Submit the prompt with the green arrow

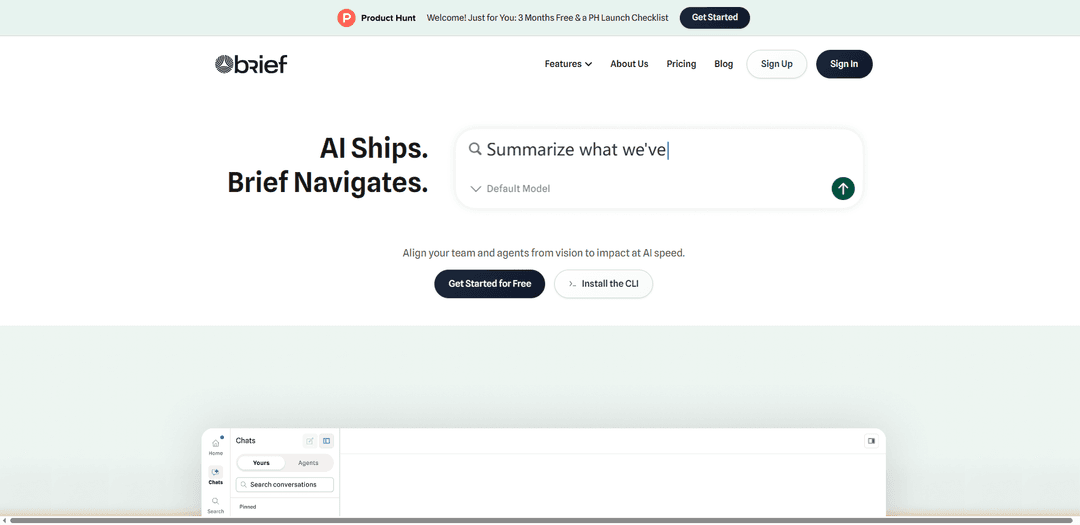pos(842,188)
